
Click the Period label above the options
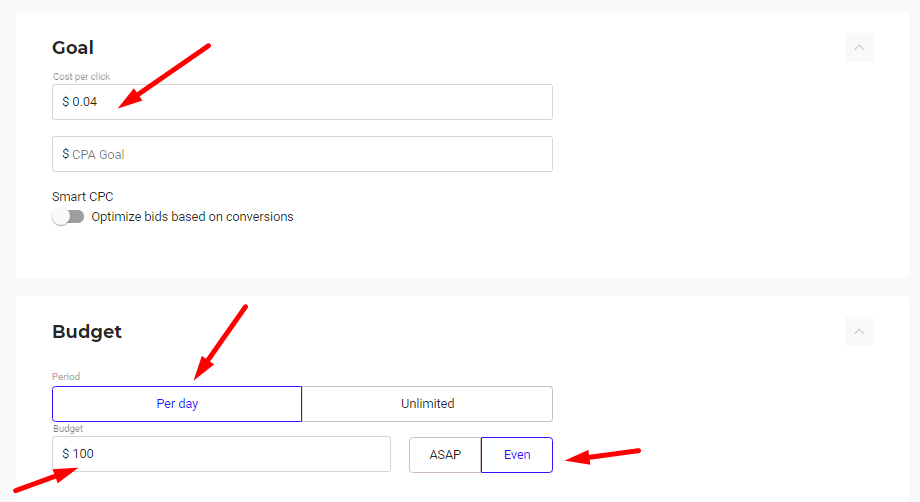(x=66, y=377)
